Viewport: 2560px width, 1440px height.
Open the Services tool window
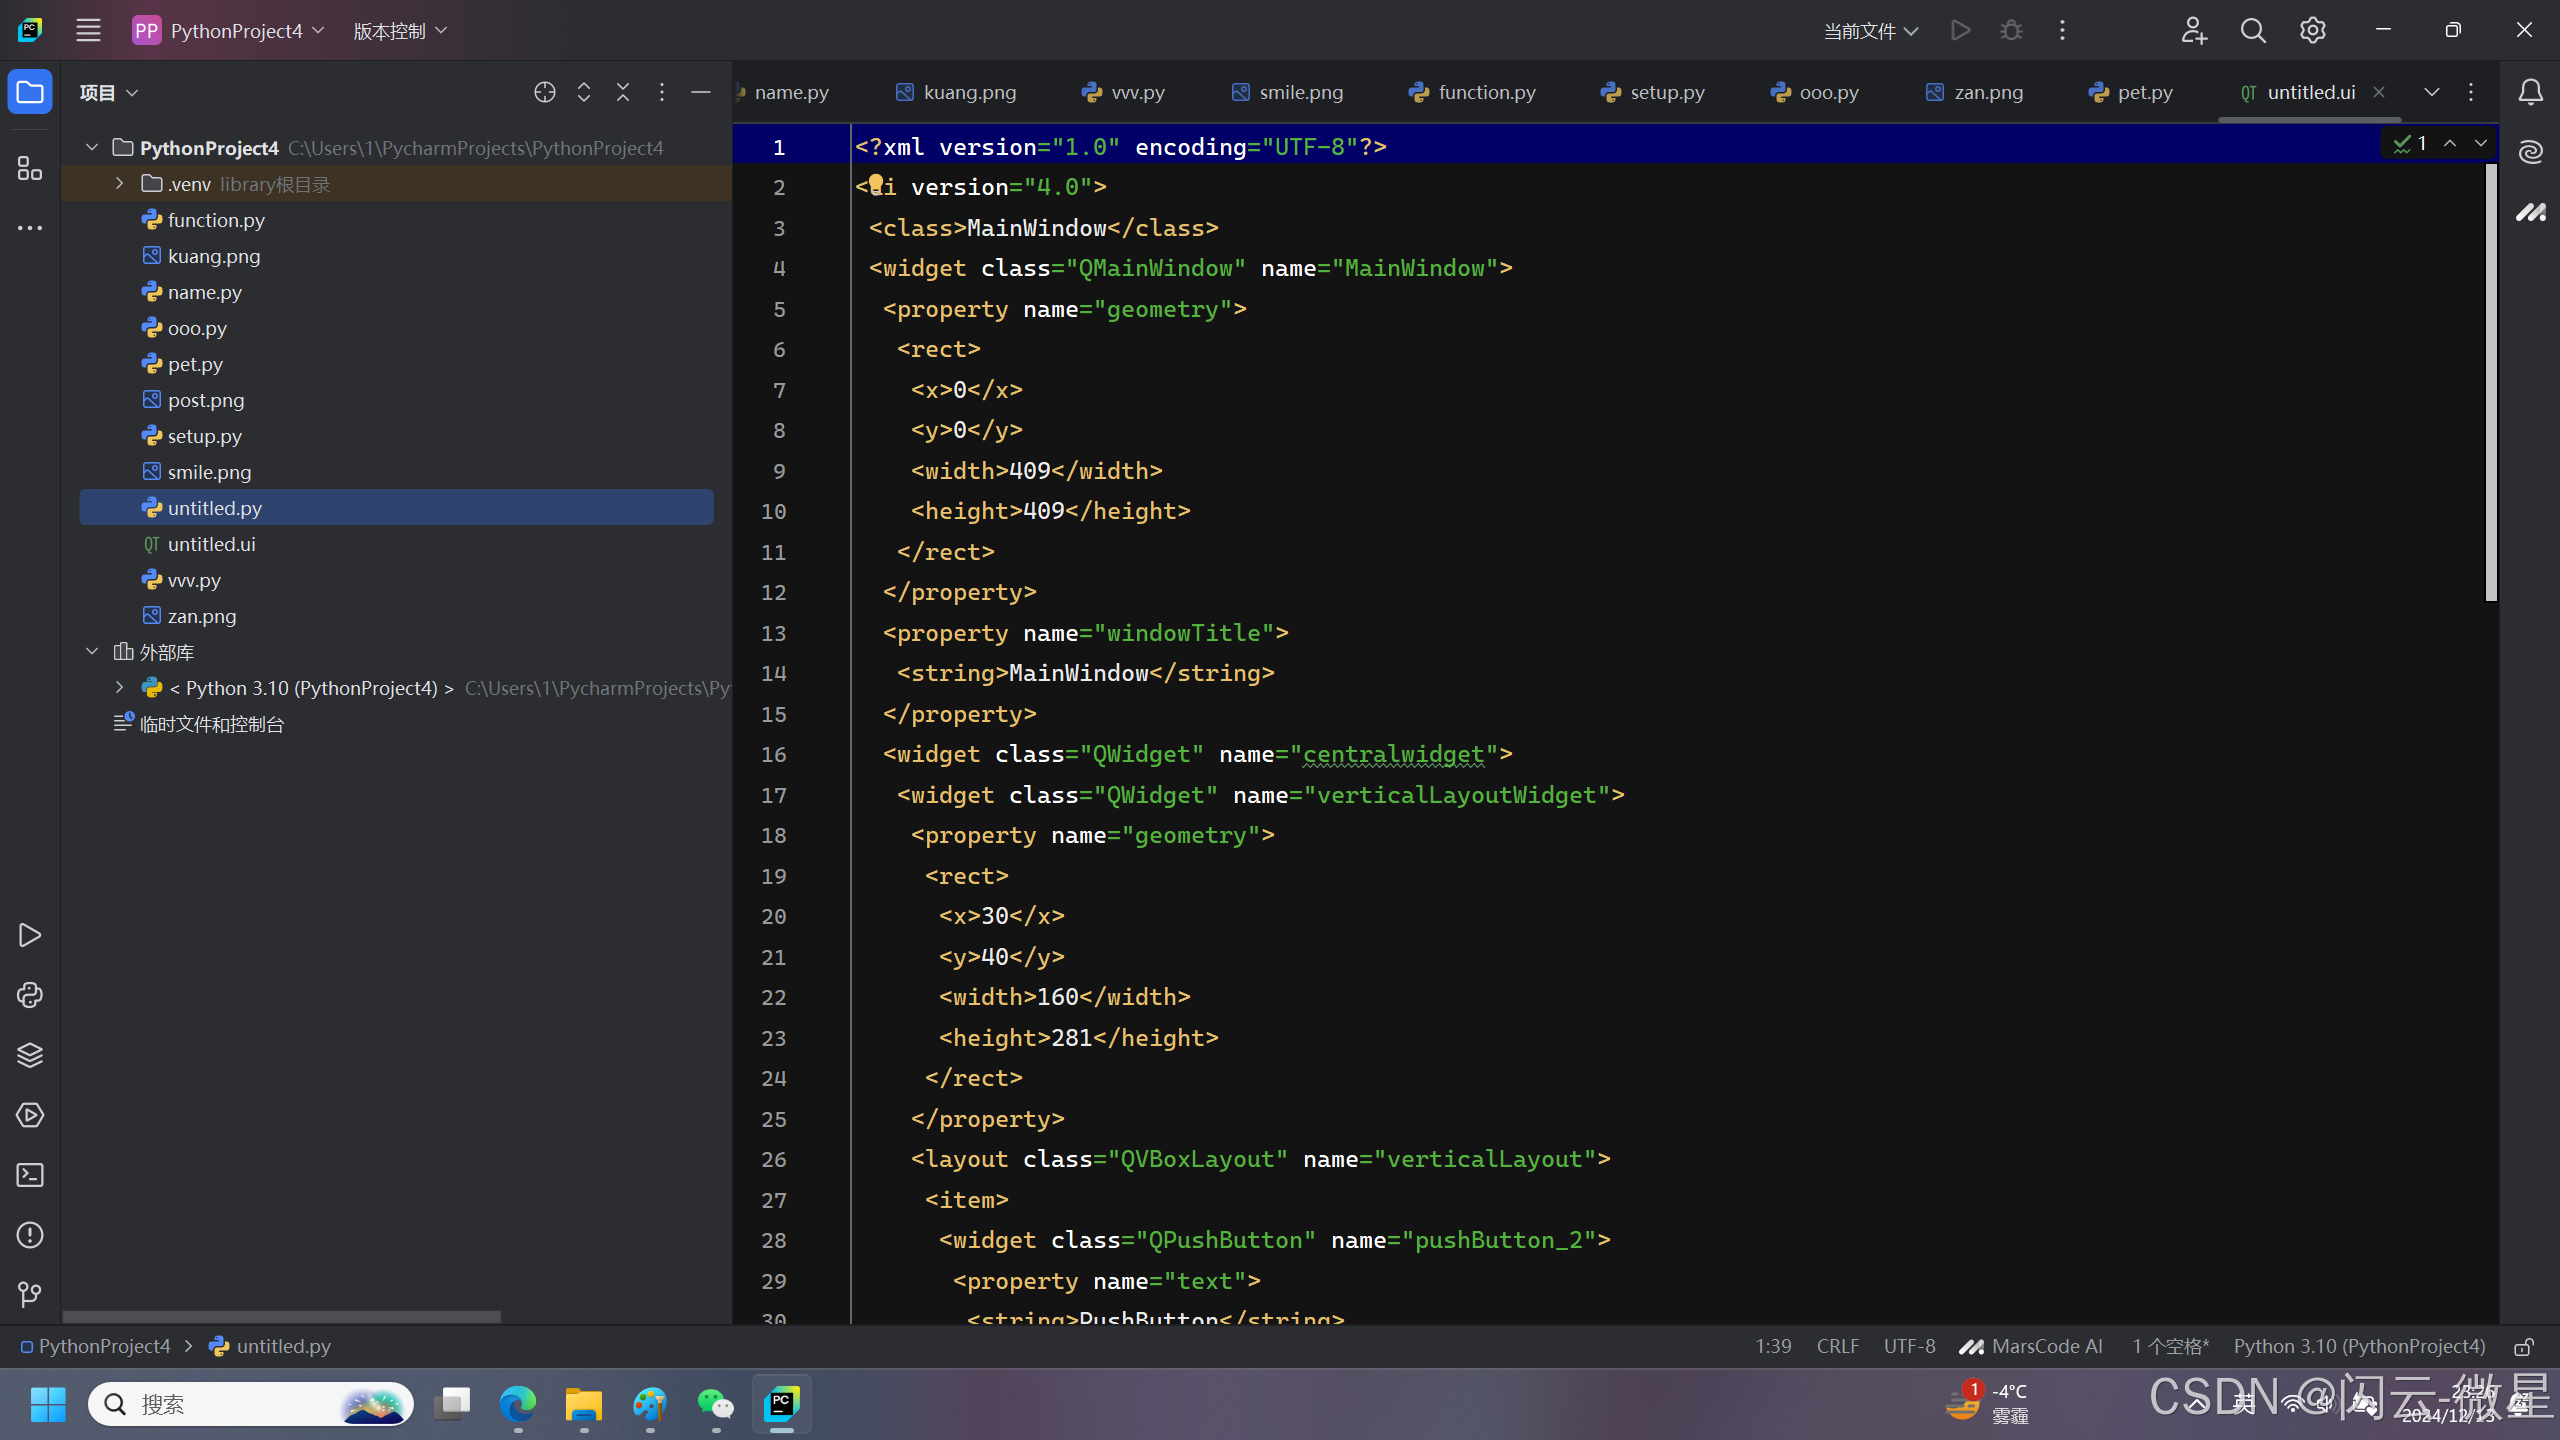pyautogui.click(x=30, y=1115)
